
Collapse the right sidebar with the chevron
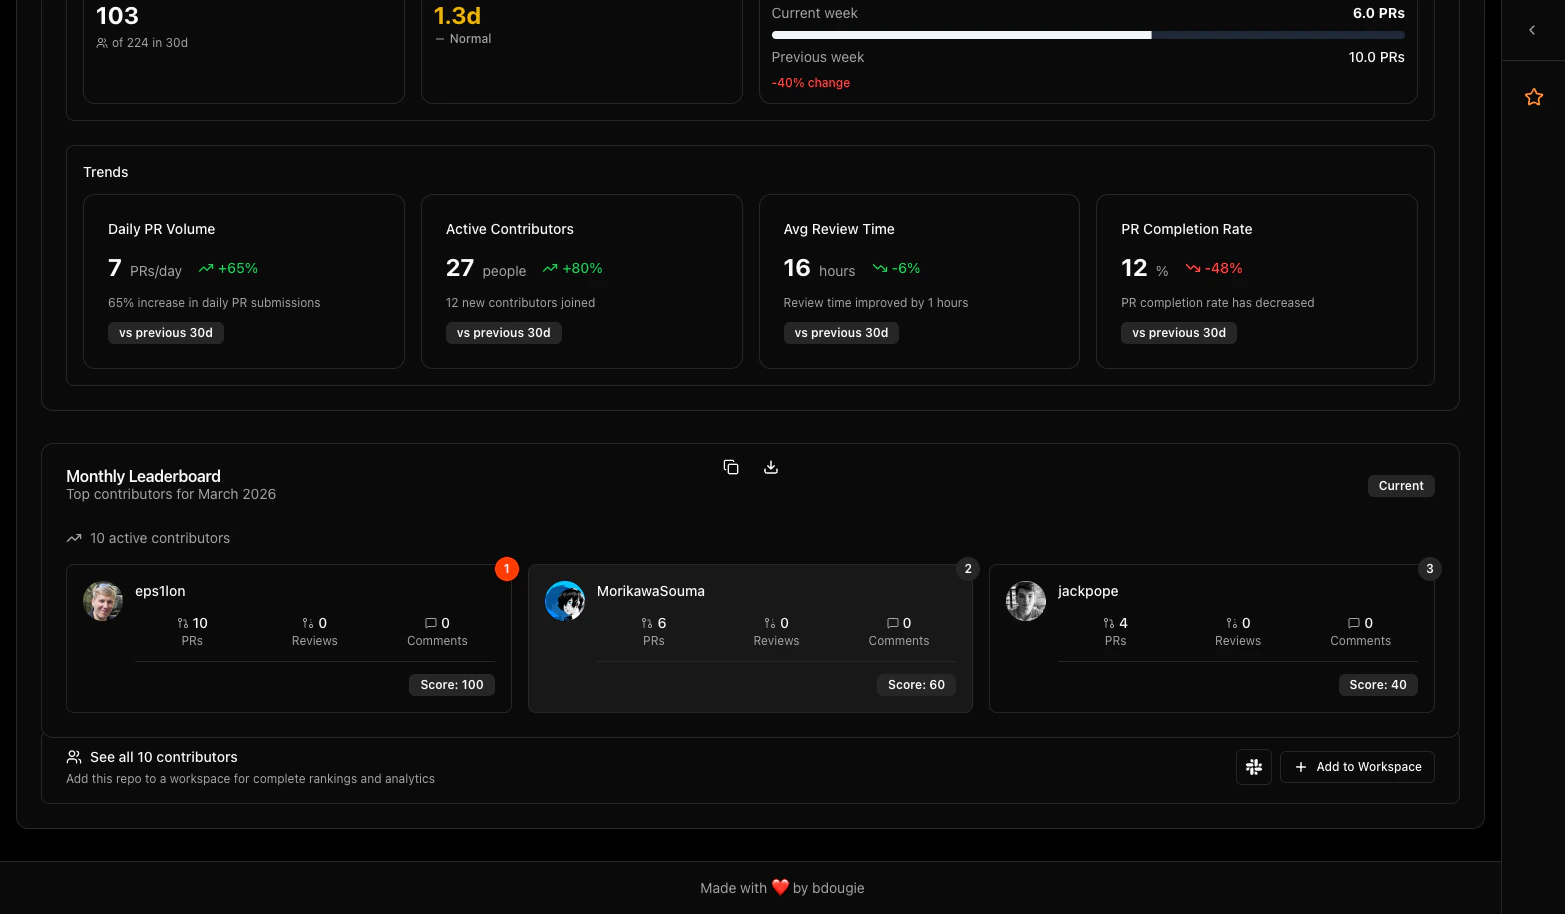pos(1531,30)
